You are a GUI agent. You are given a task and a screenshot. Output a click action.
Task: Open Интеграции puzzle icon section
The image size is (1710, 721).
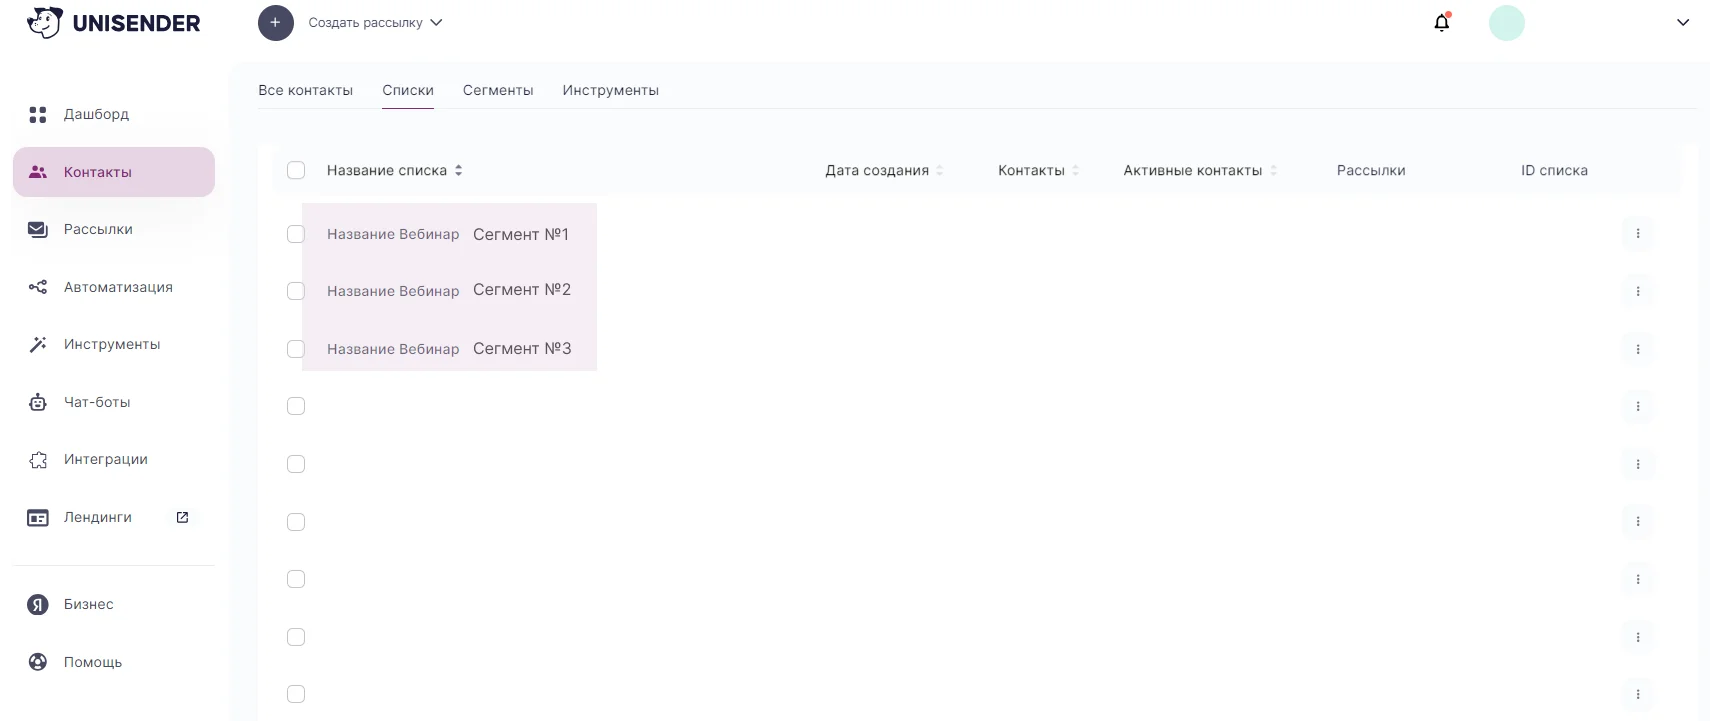click(x=105, y=459)
